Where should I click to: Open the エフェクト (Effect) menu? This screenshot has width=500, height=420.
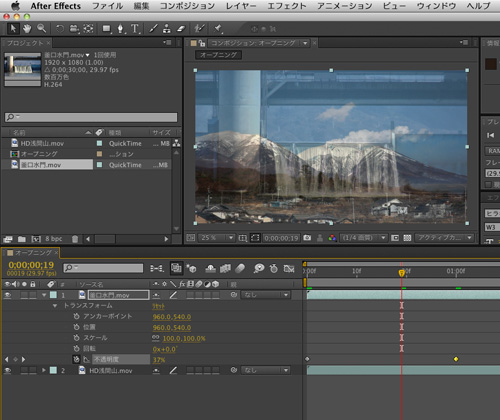[x=287, y=6]
